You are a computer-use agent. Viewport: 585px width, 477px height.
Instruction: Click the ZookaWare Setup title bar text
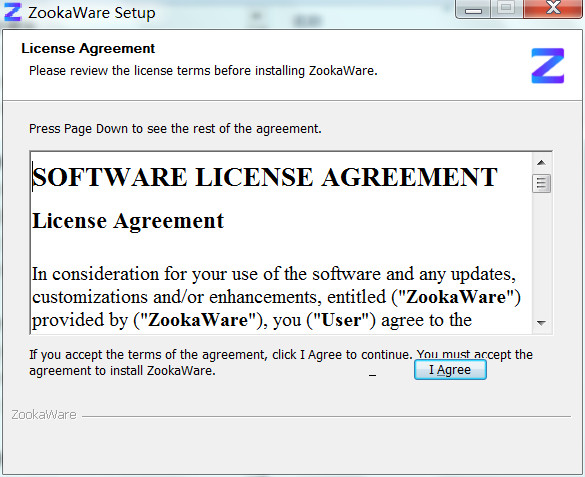click(x=92, y=13)
